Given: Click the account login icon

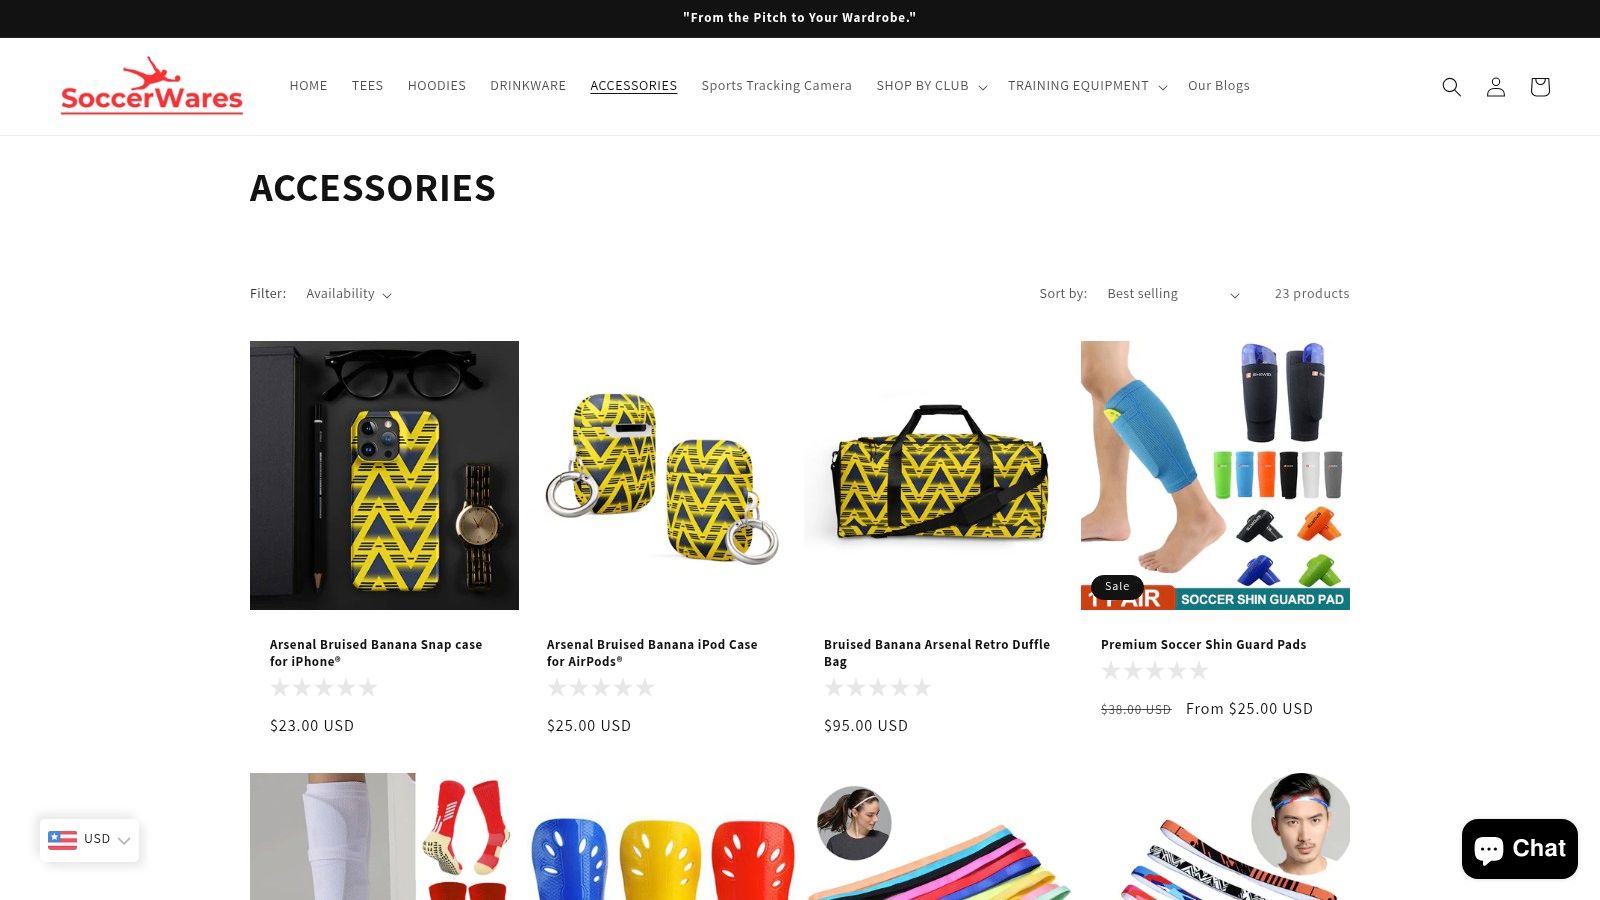Looking at the screenshot, I should coord(1495,87).
